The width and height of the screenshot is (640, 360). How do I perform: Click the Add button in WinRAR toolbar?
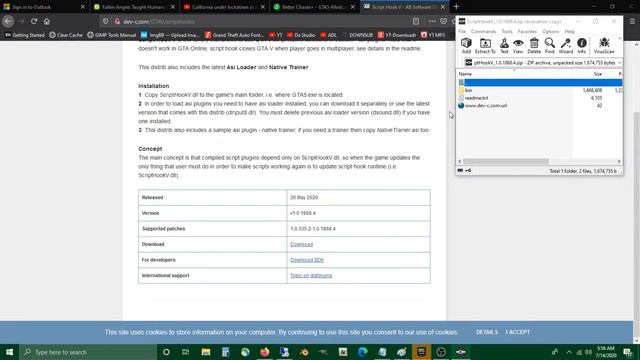click(x=466, y=46)
